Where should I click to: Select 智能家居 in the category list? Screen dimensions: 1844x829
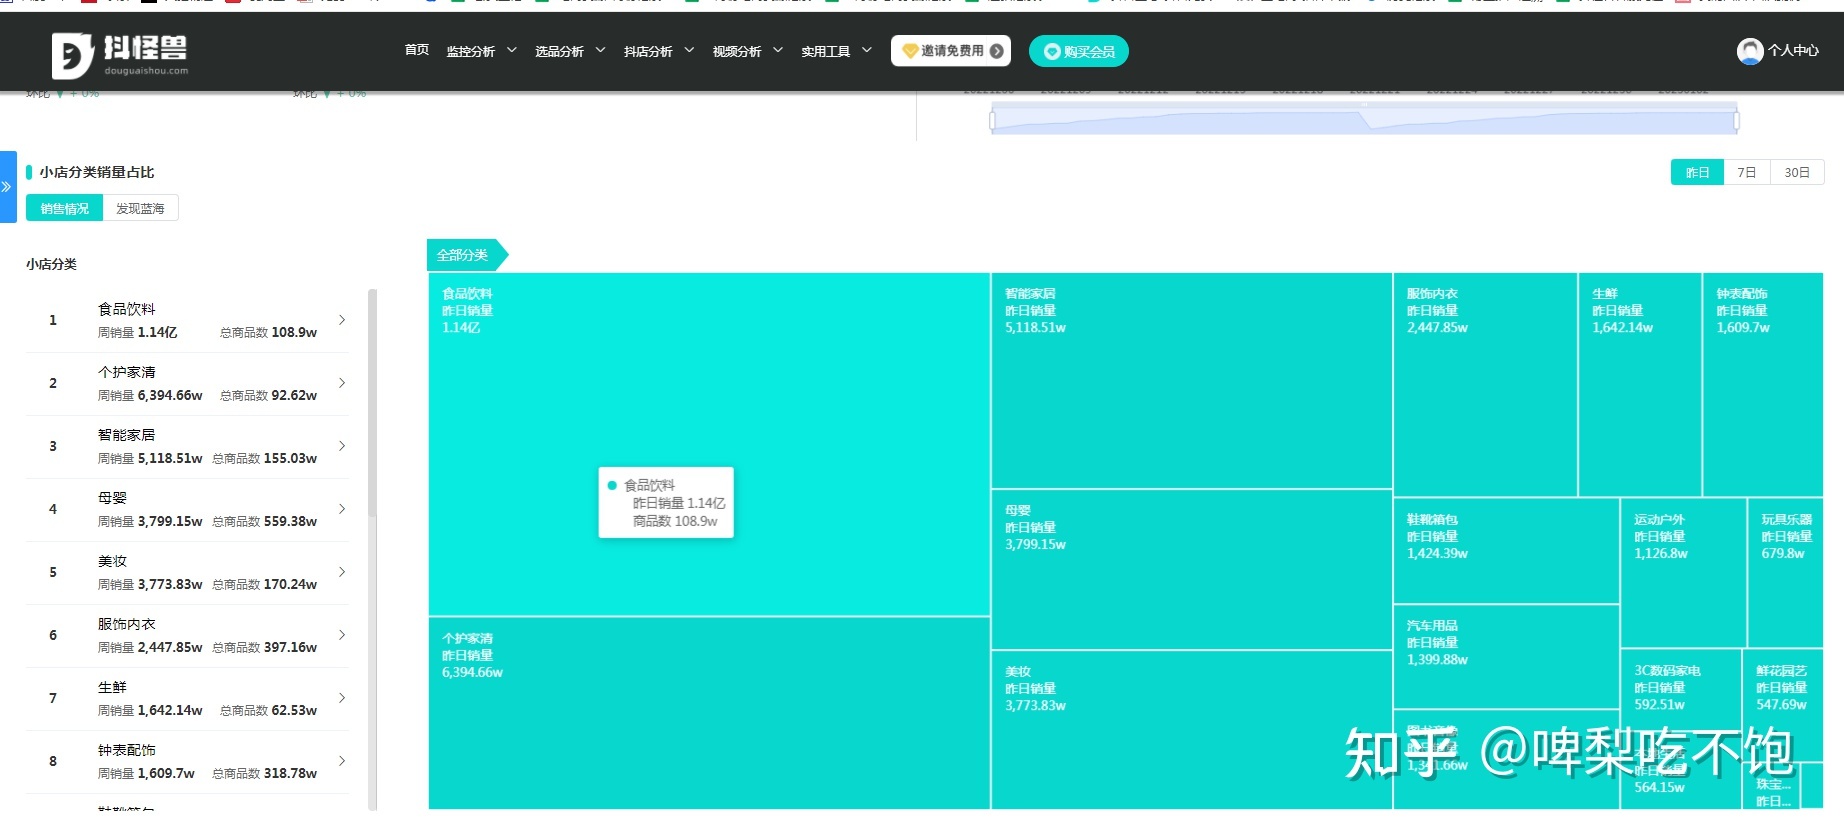coord(187,446)
